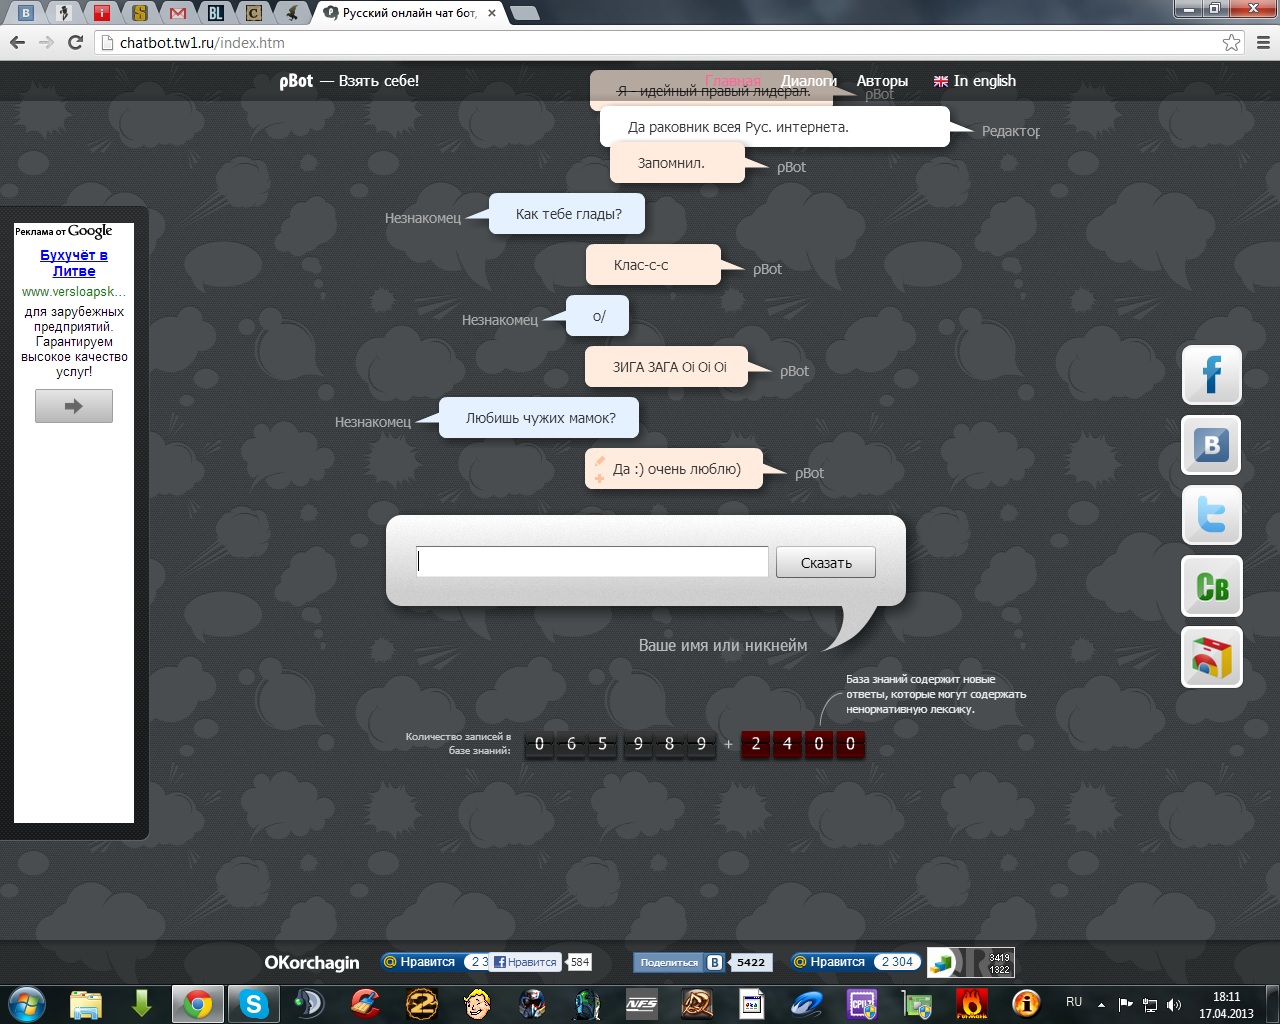Click the pencil edit icon in the last reply

[x=600, y=461]
